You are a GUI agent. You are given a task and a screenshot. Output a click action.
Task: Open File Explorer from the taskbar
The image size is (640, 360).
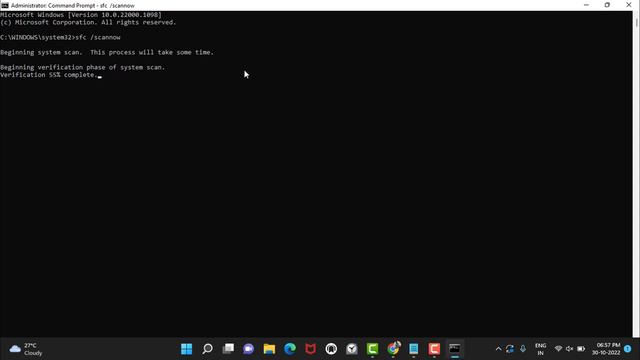[269, 349]
